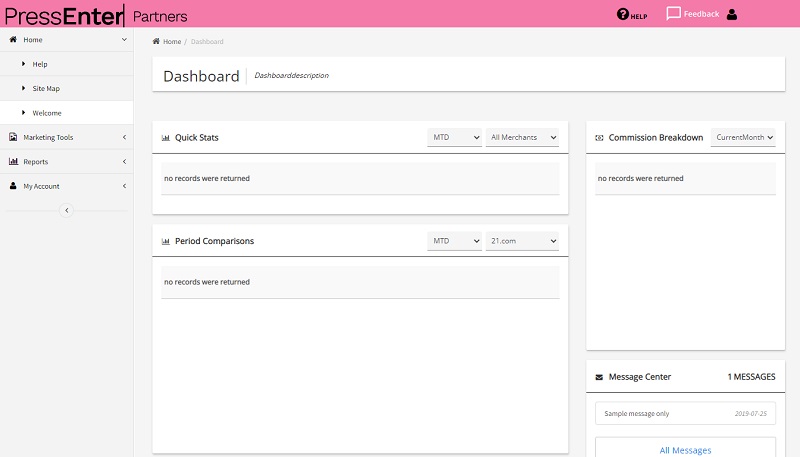The image size is (800, 457).
Task: Click the Commission Breakdown money icon
Action: pos(599,138)
